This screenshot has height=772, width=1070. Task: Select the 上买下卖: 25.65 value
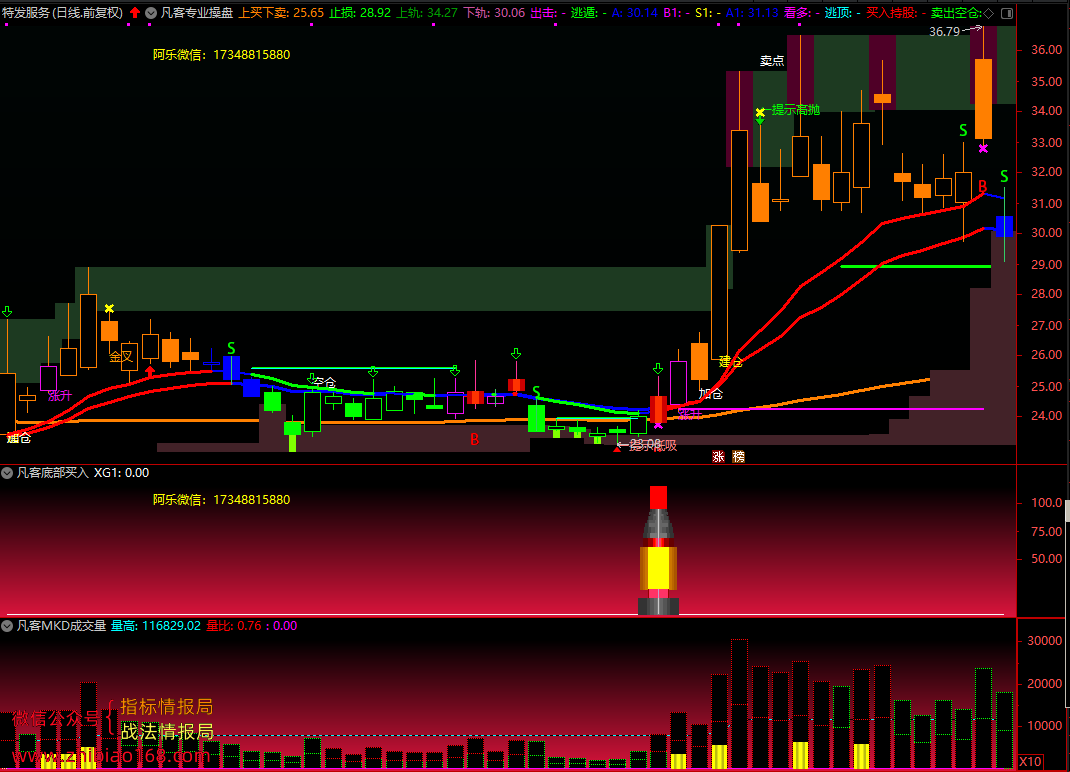(x=281, y=12)
